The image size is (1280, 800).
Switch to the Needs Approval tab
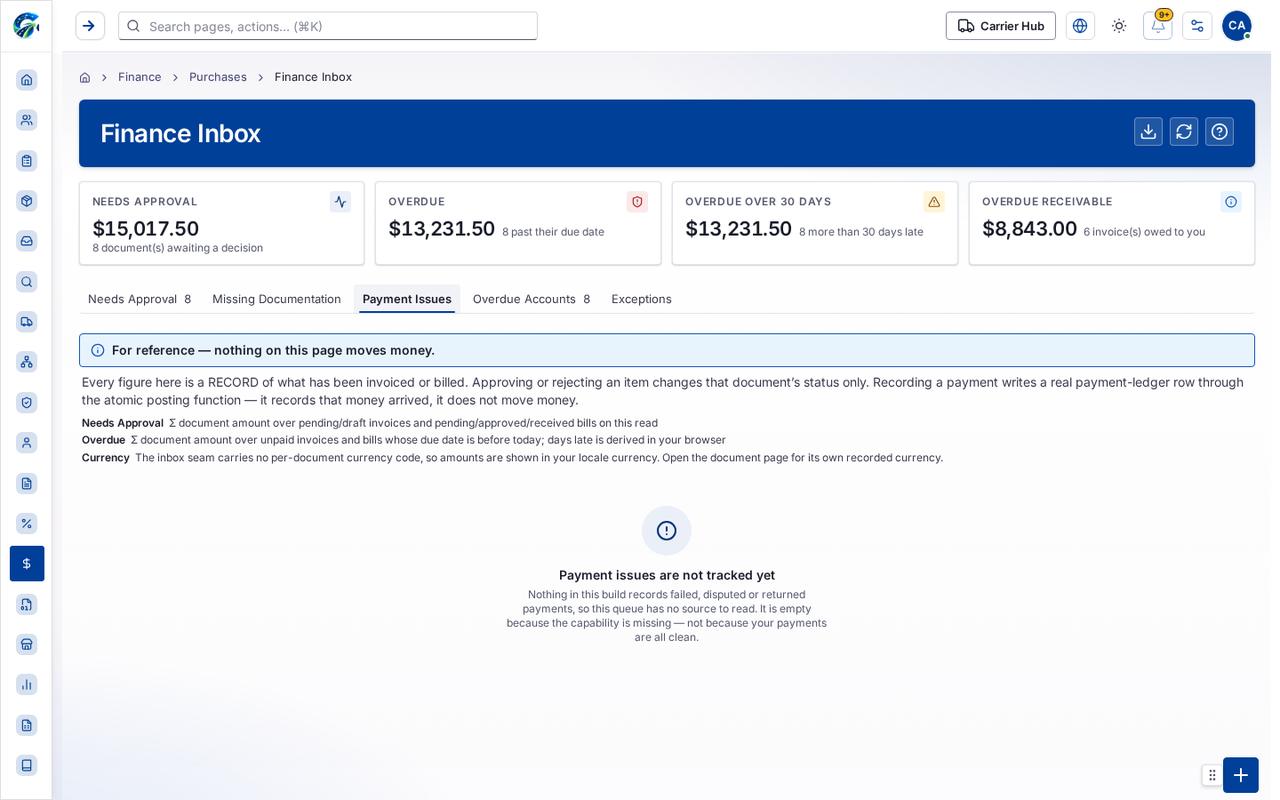[x=139, y=299]
